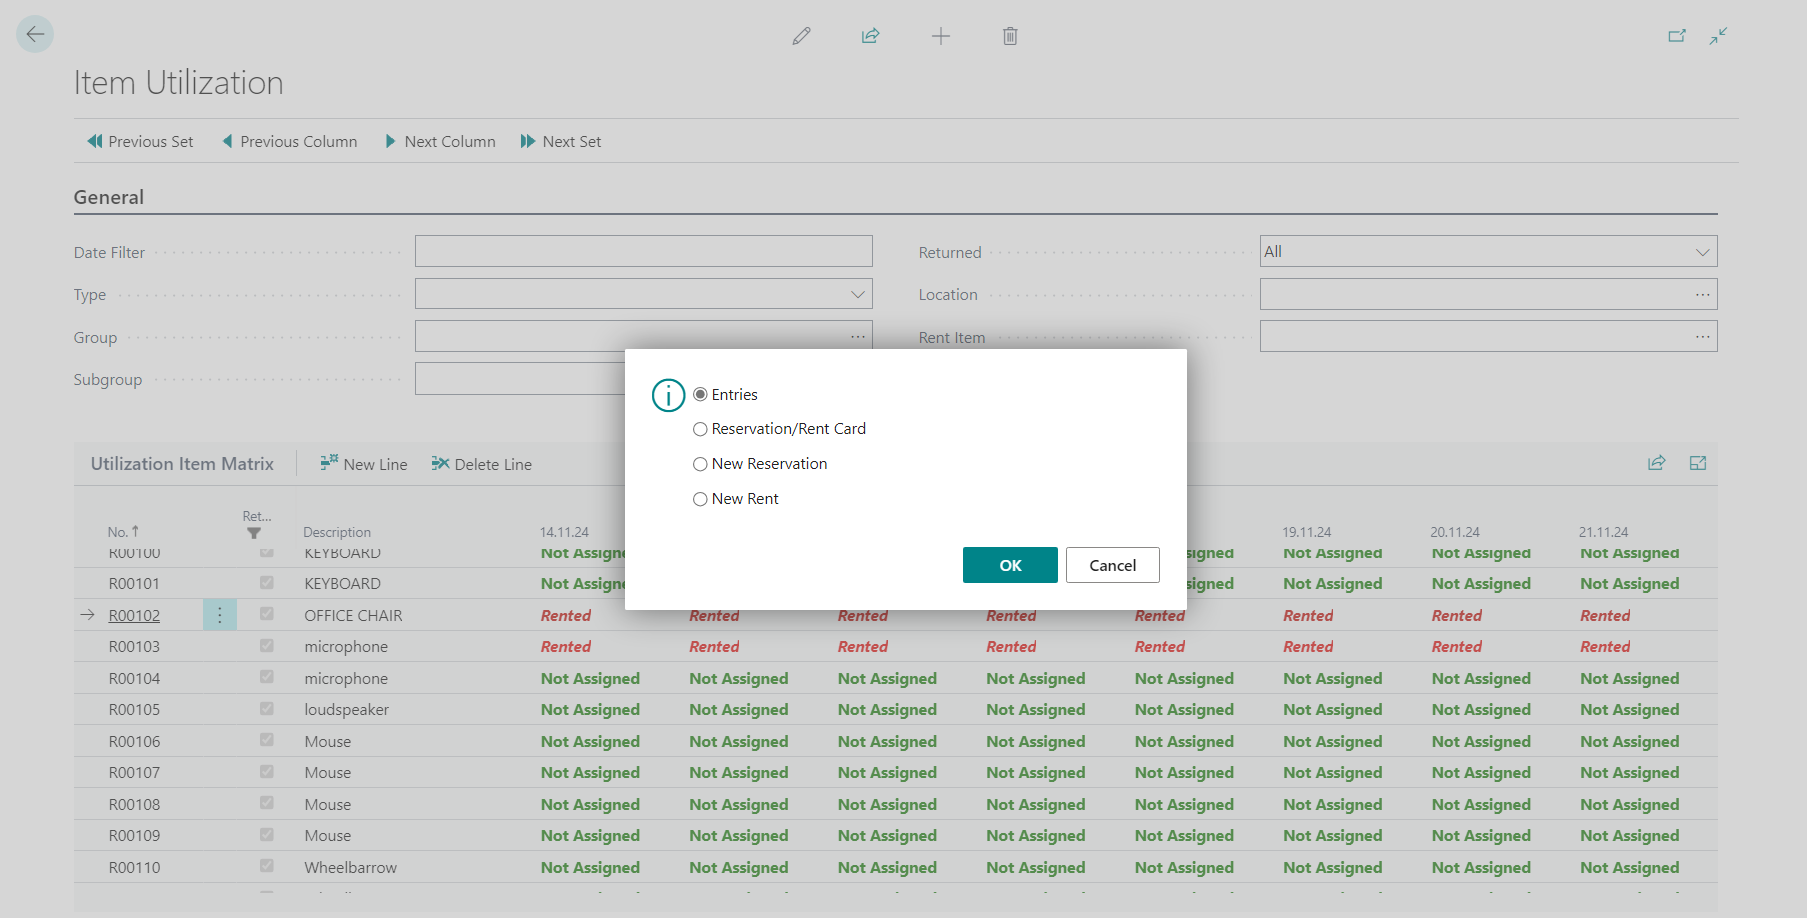
Task: Click the Ret... column filter funnel icon
Action: [x=254, y=534]
